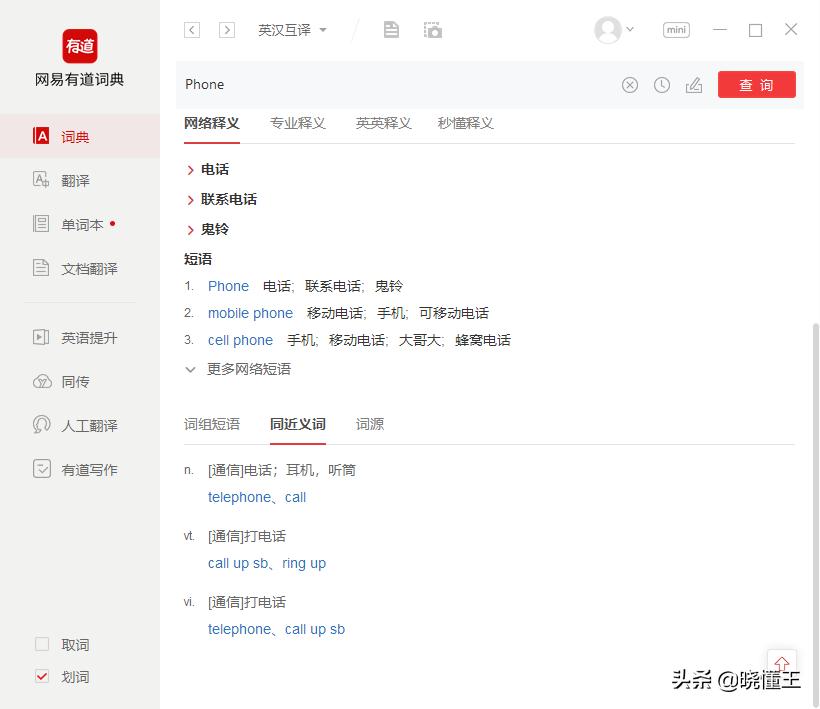Click the back-to-top arrow
The height and width of the screenshot is (709, 820).
pyautogui.click(x=782, y=663)
